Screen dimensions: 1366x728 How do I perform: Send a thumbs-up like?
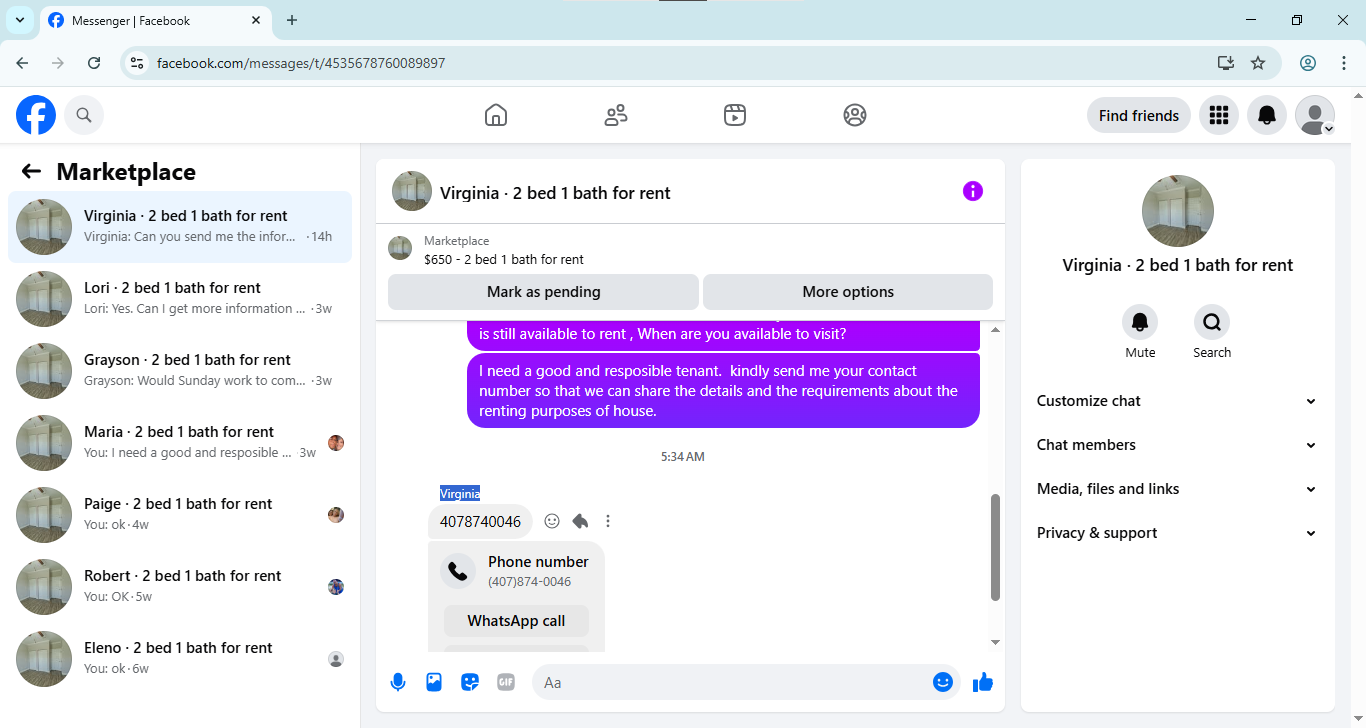pyautogui.click(x=983, y=682)
